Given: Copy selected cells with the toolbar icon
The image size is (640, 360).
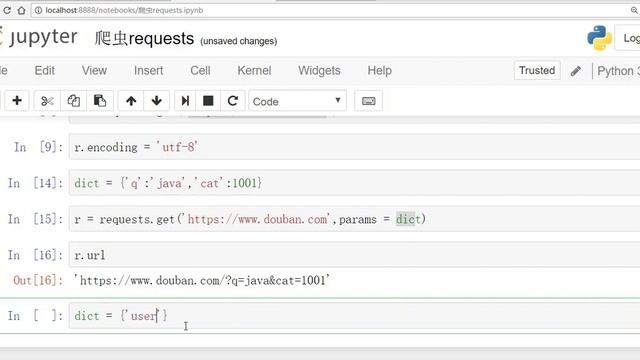Looking at the screenshot, I should click(73, 101).
